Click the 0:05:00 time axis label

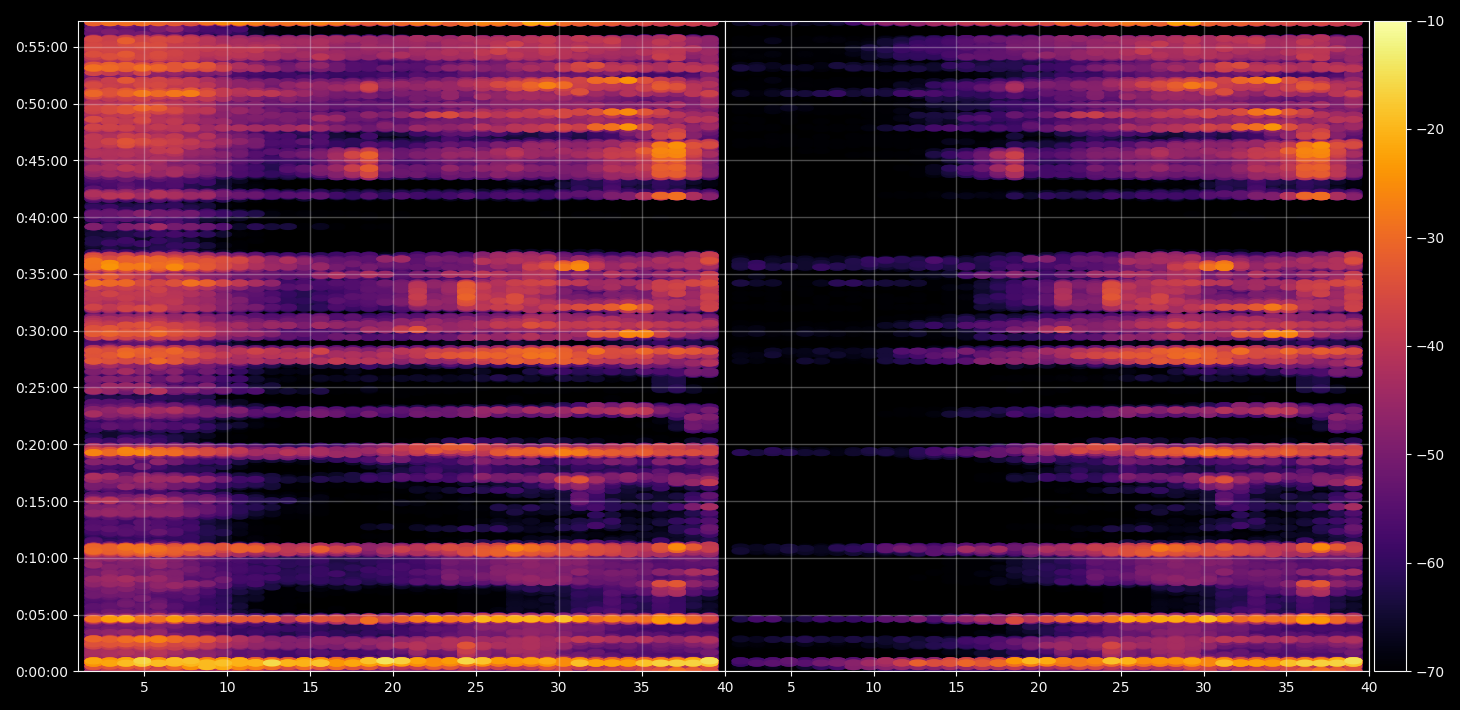(42, 615)
